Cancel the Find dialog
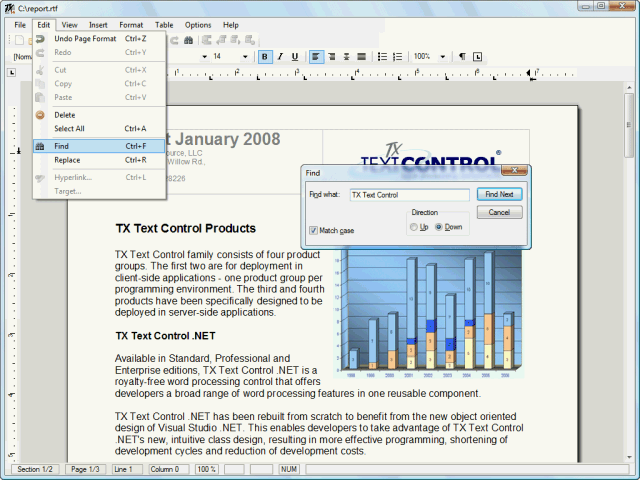 pos(499,212)
